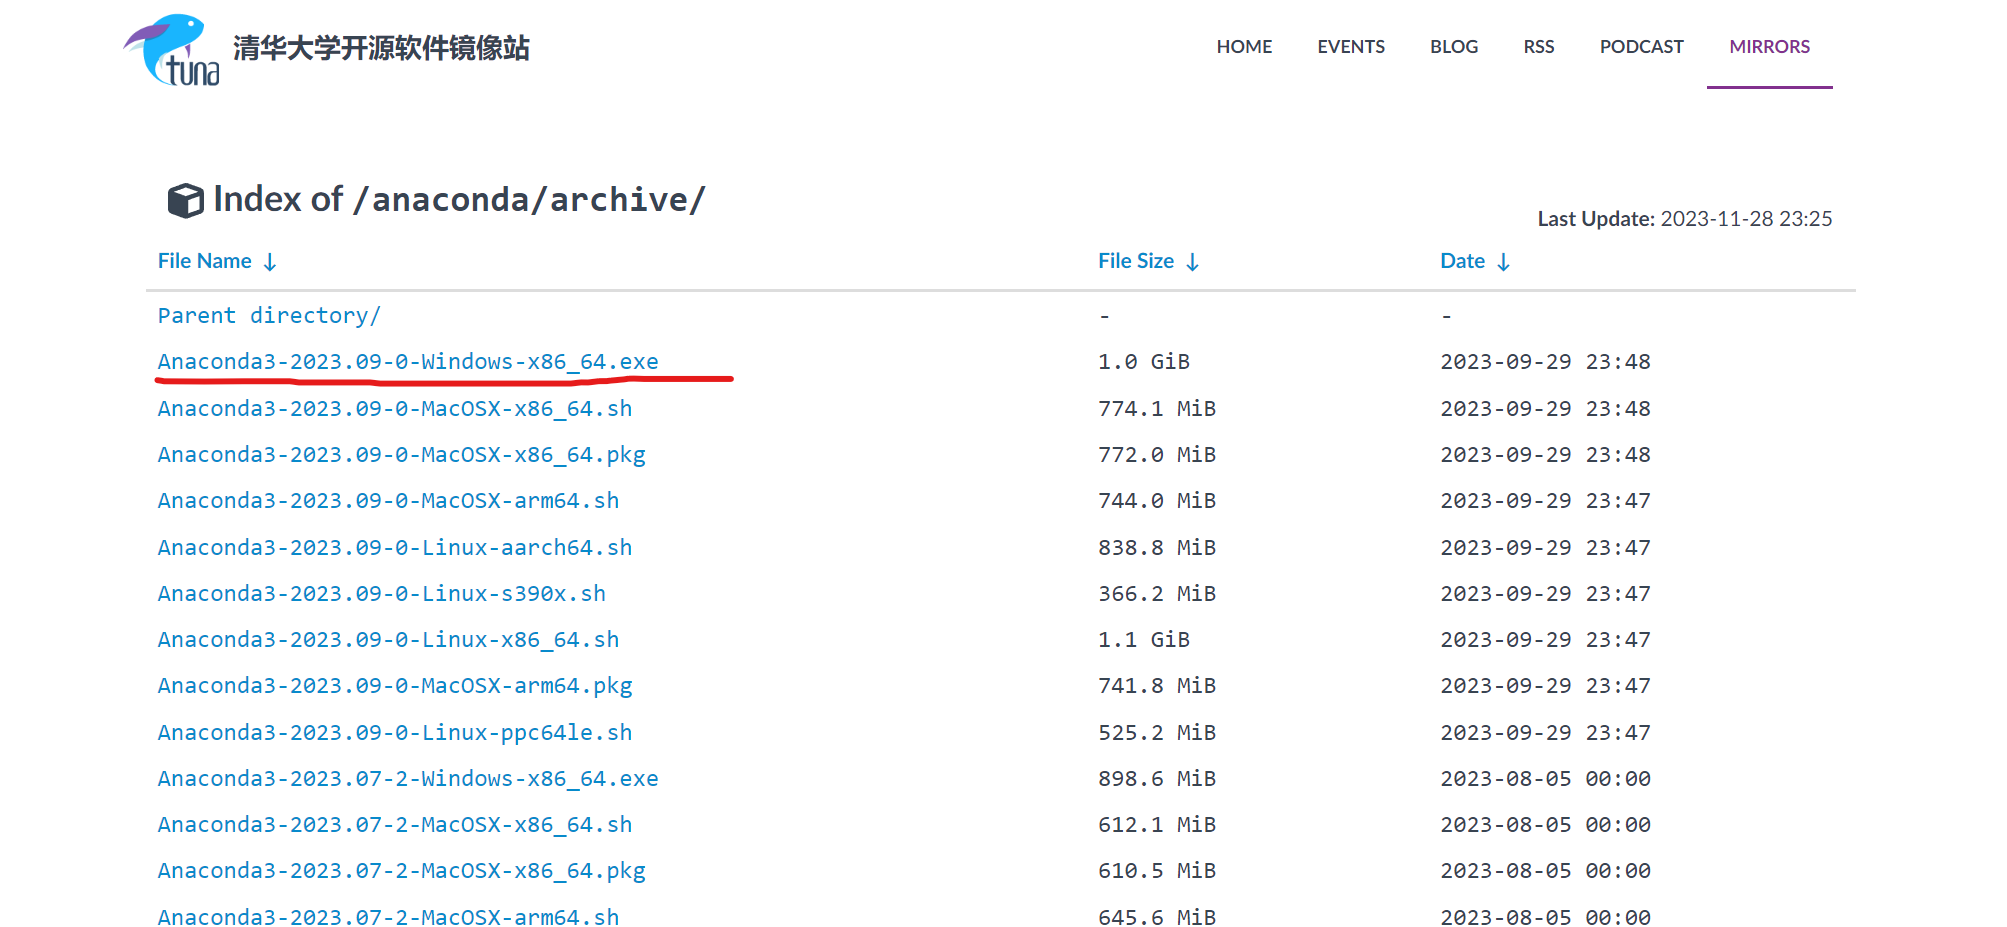Image resolution: width=2007 pixels, height=927 pixels.
Task: Download Anaconda3-2023.07-2-MacOSX-x86_64.sh
Action: click(395, 825)
